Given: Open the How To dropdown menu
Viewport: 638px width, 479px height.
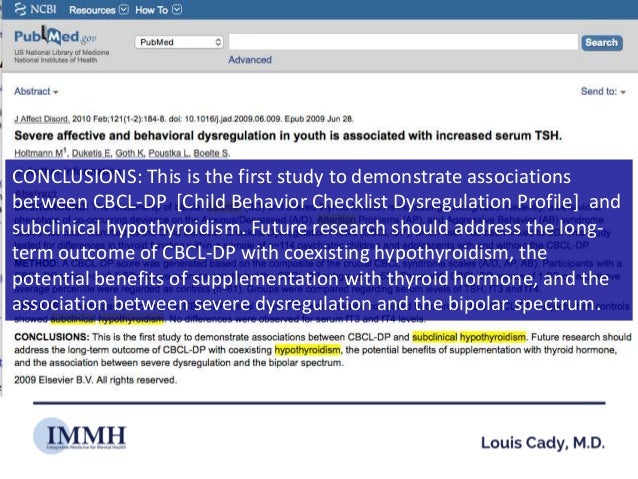Looking at the screenshot, I should tap(158, 10).
